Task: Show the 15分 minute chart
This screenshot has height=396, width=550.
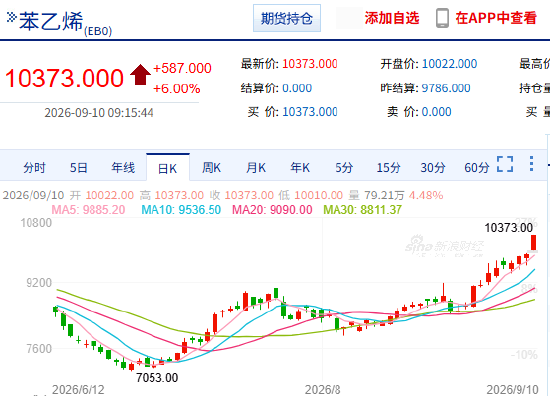Action: pyautogui.click(x=388, y=168)
